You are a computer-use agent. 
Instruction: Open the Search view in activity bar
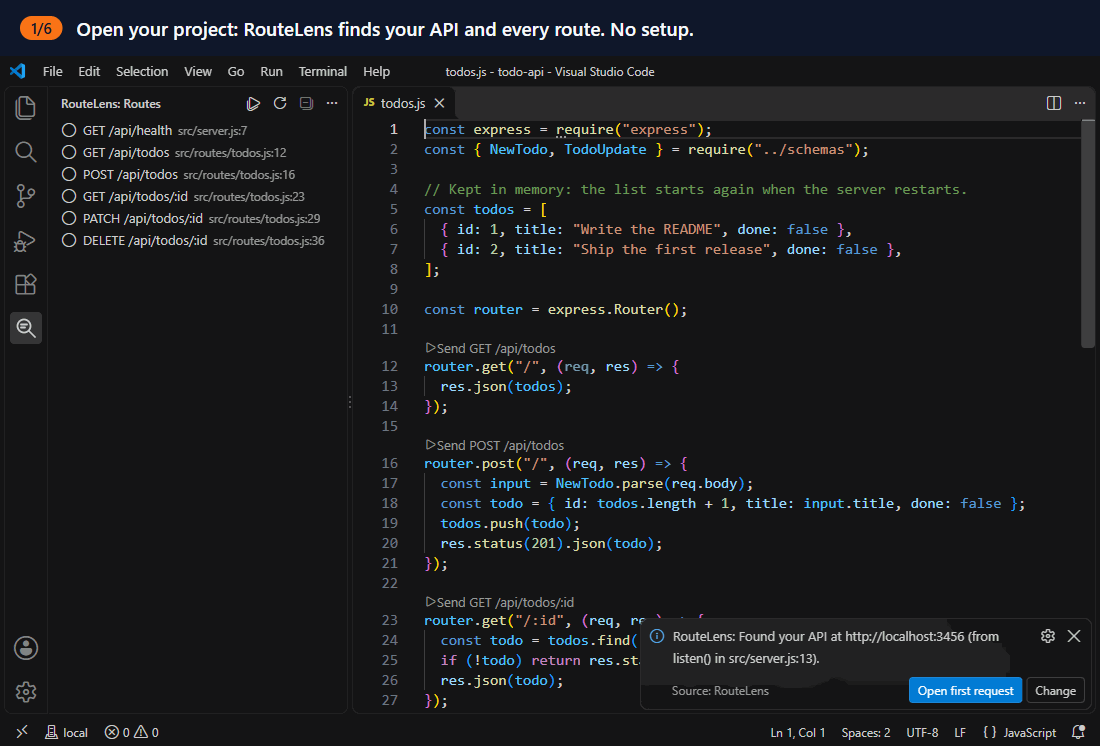[25, 152]
